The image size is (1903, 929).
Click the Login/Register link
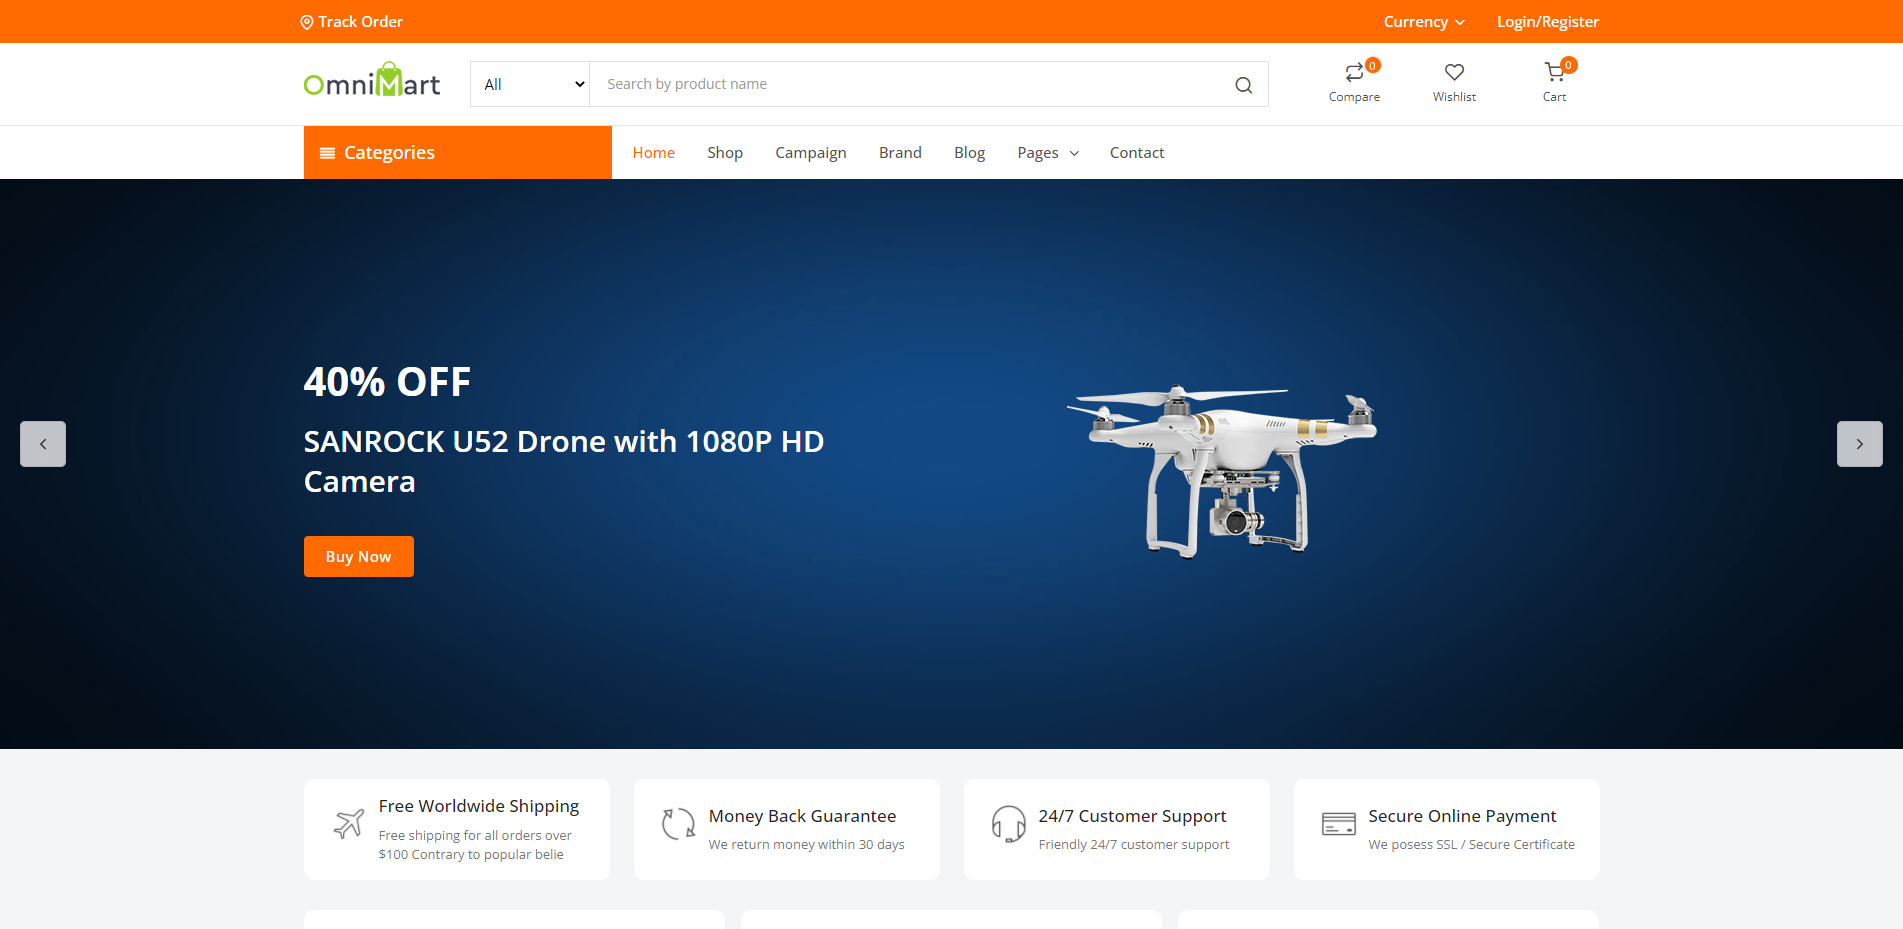pos(1547,22)
